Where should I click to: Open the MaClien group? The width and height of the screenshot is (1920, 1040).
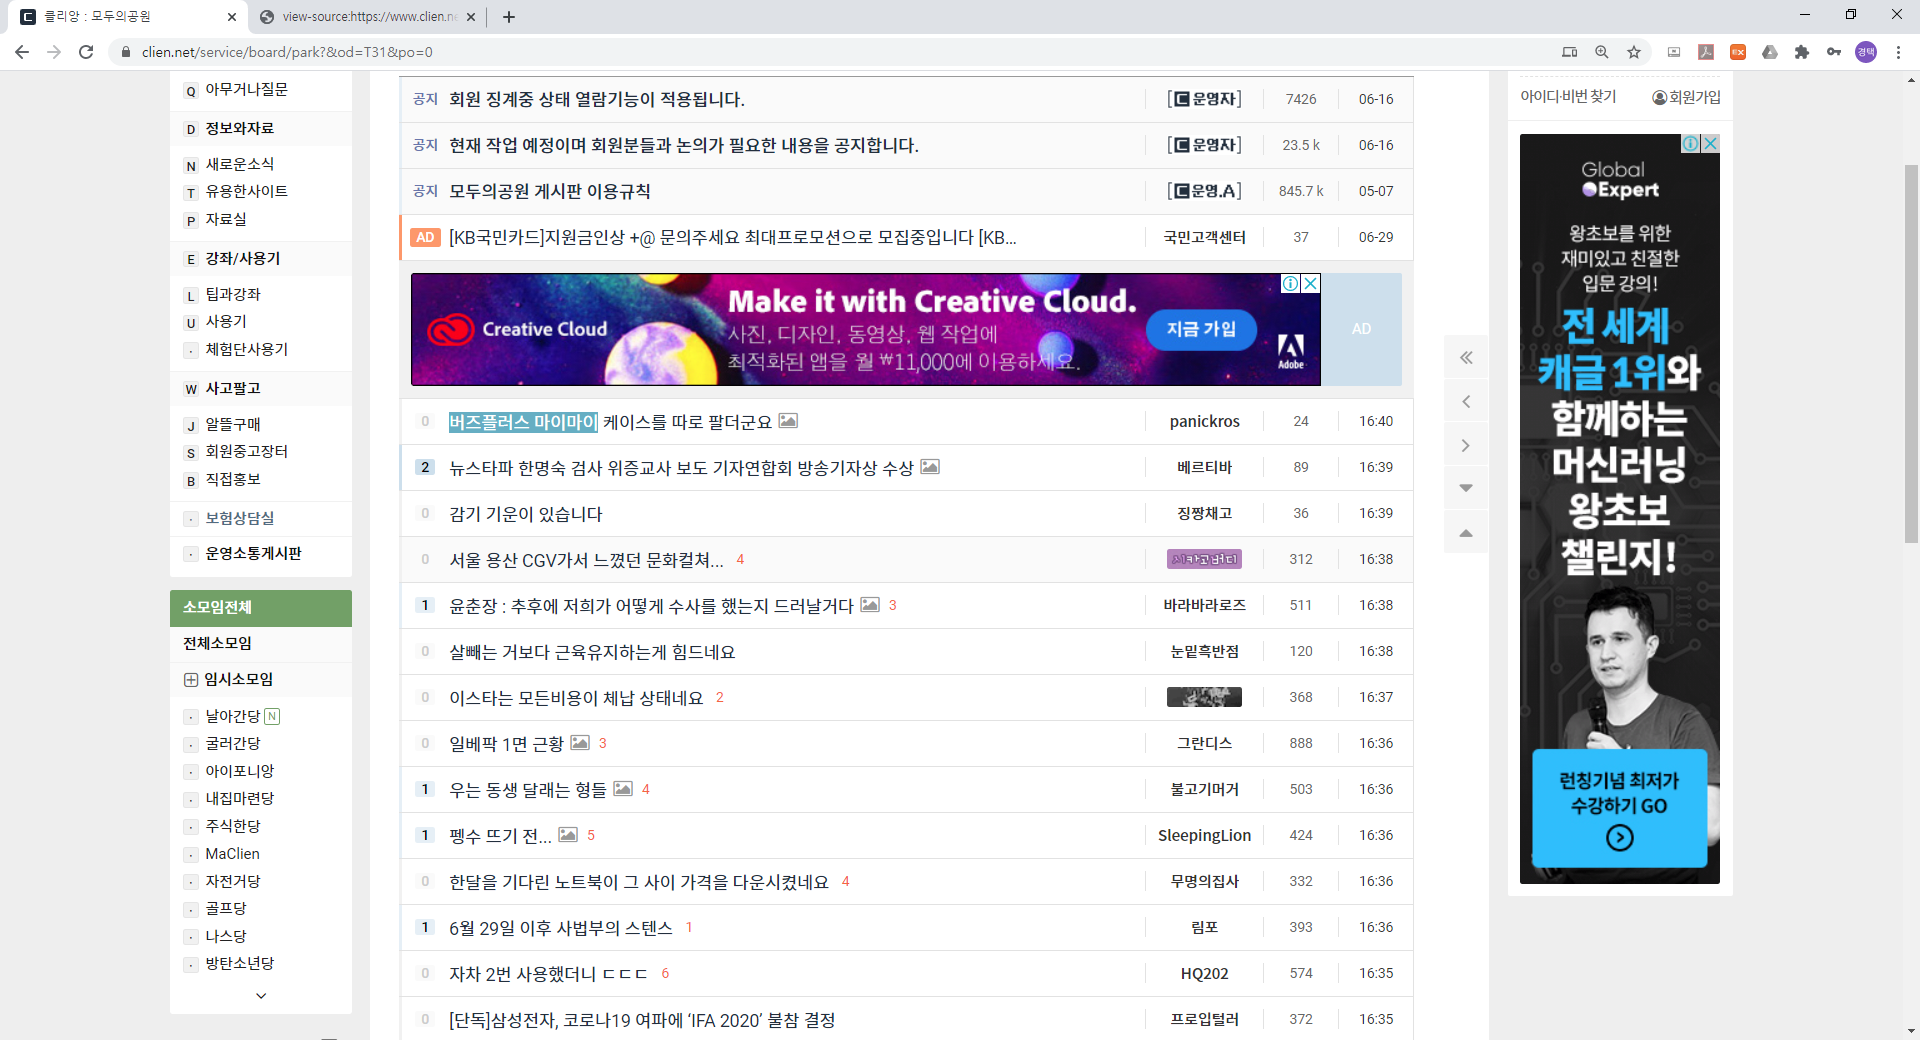coord(232,854)
